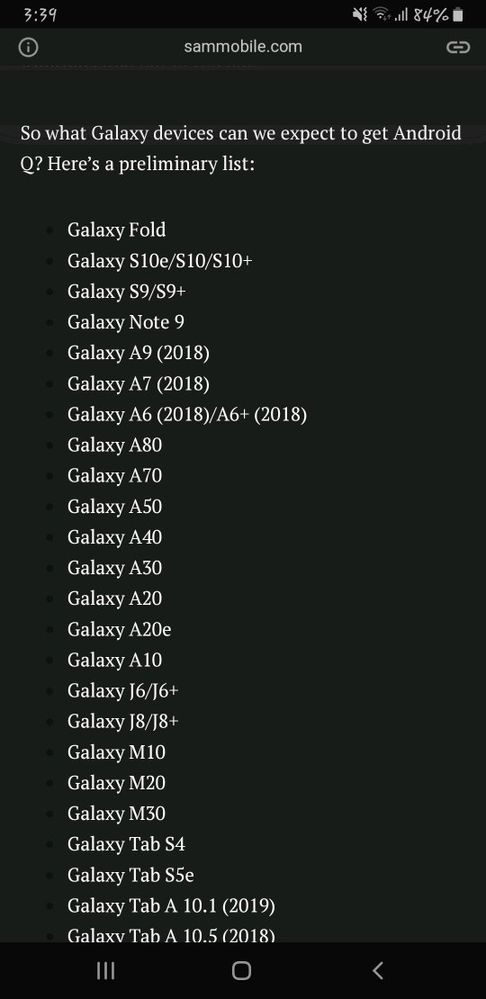Select the Galaxy Fold list item
486x999 pixels.
coord(117,229)
